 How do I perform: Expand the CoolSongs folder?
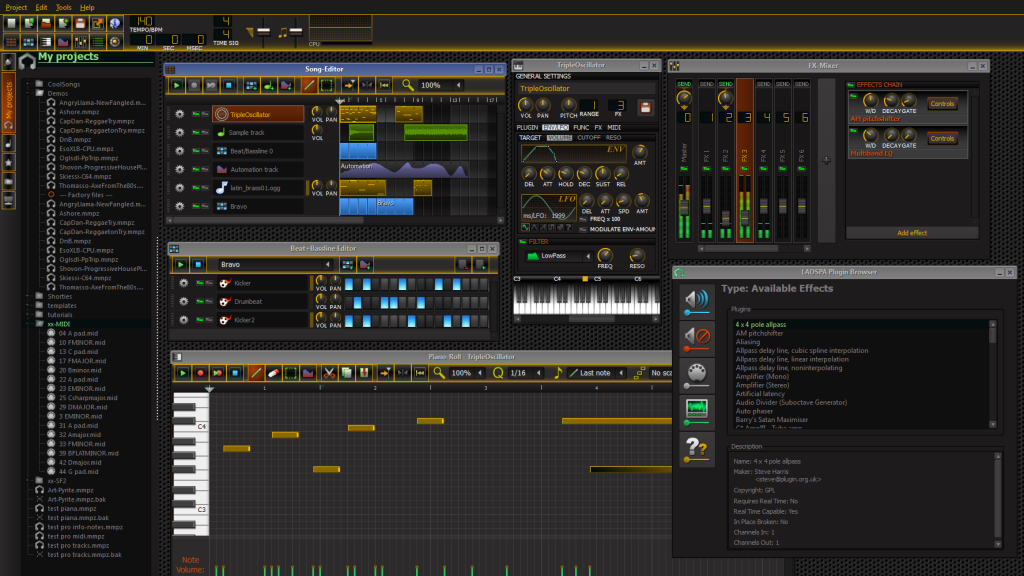[x=29, y=84]
